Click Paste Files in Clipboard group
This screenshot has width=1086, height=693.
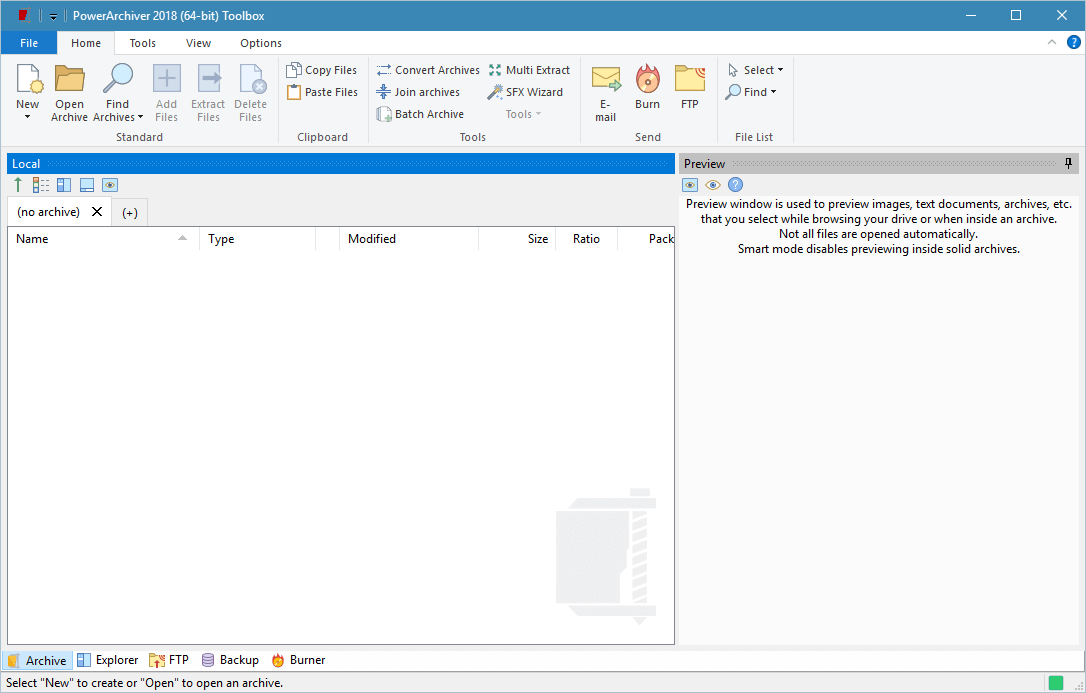pyautogui.click(x=322, y=92)
